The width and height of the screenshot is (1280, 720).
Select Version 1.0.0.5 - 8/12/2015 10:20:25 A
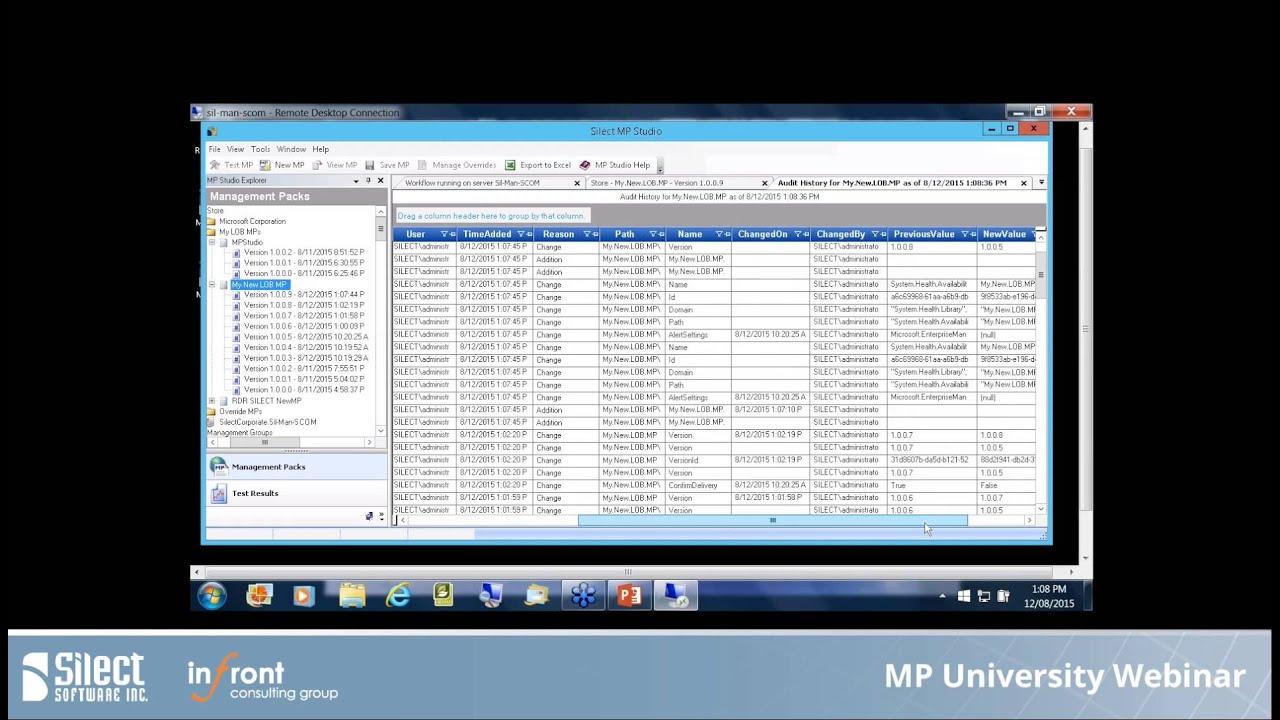point(305,337)
